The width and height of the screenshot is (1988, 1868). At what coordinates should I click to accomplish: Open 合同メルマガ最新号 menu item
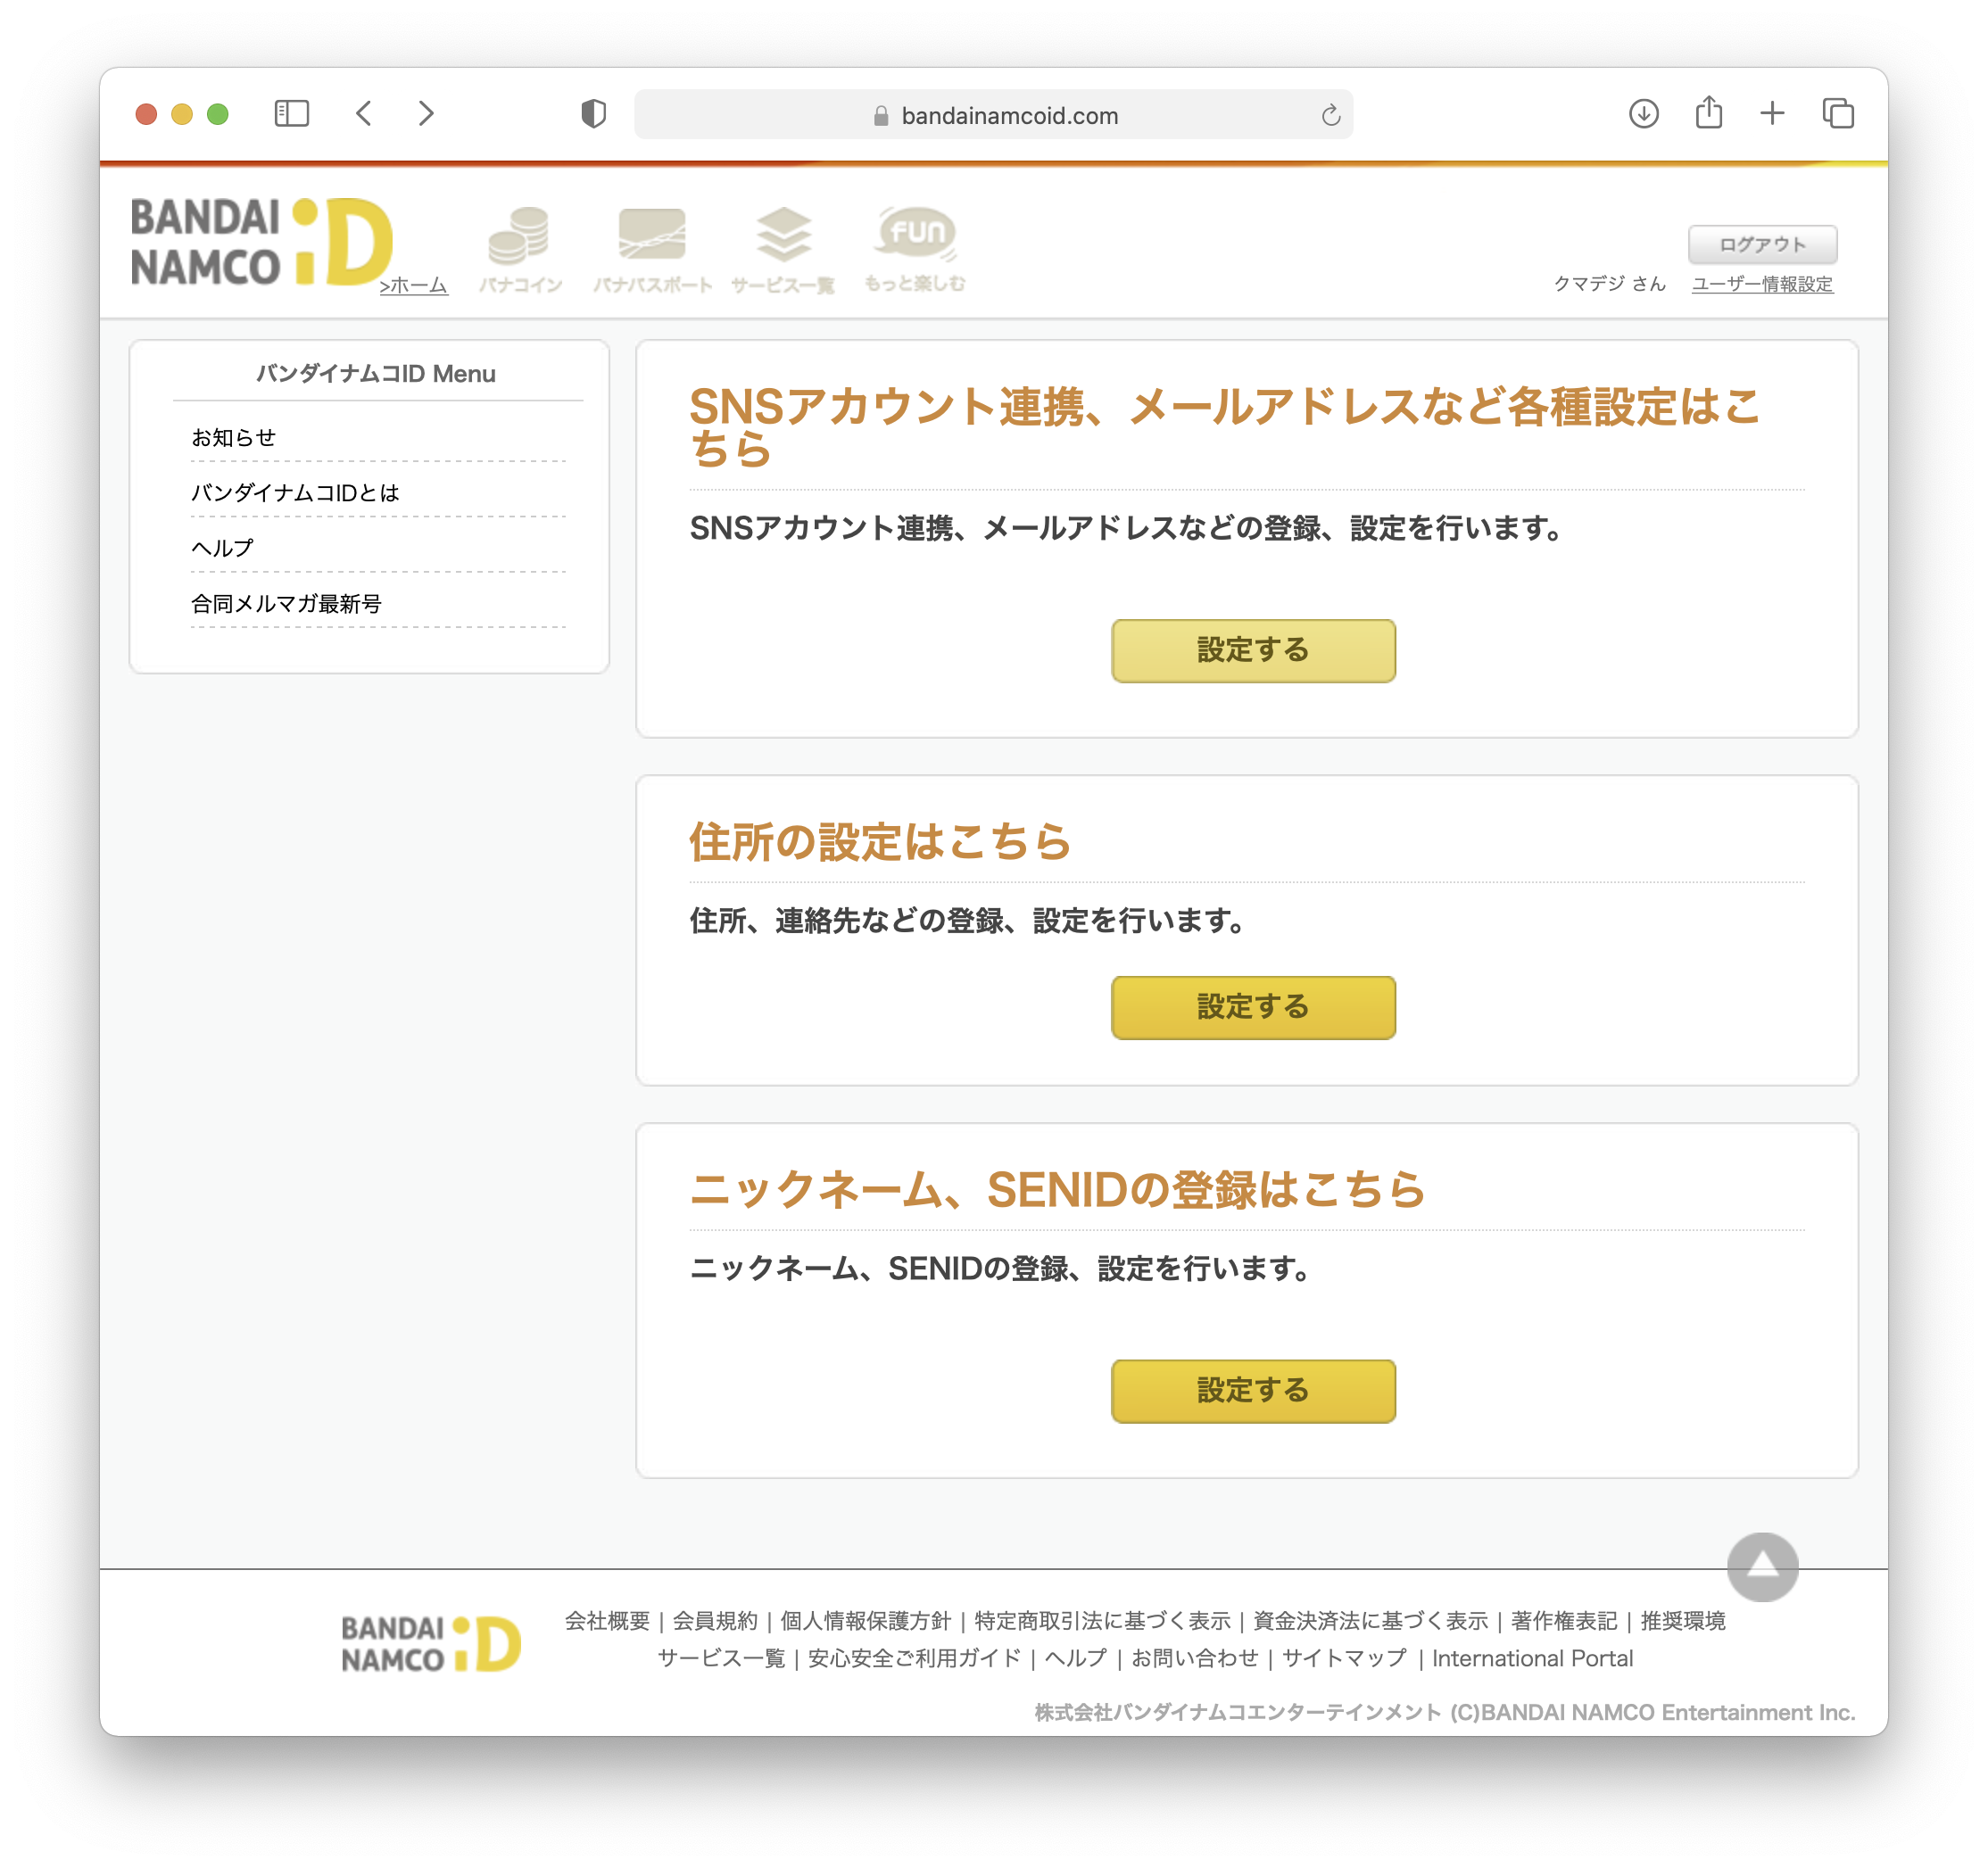[x=286, y=604]
